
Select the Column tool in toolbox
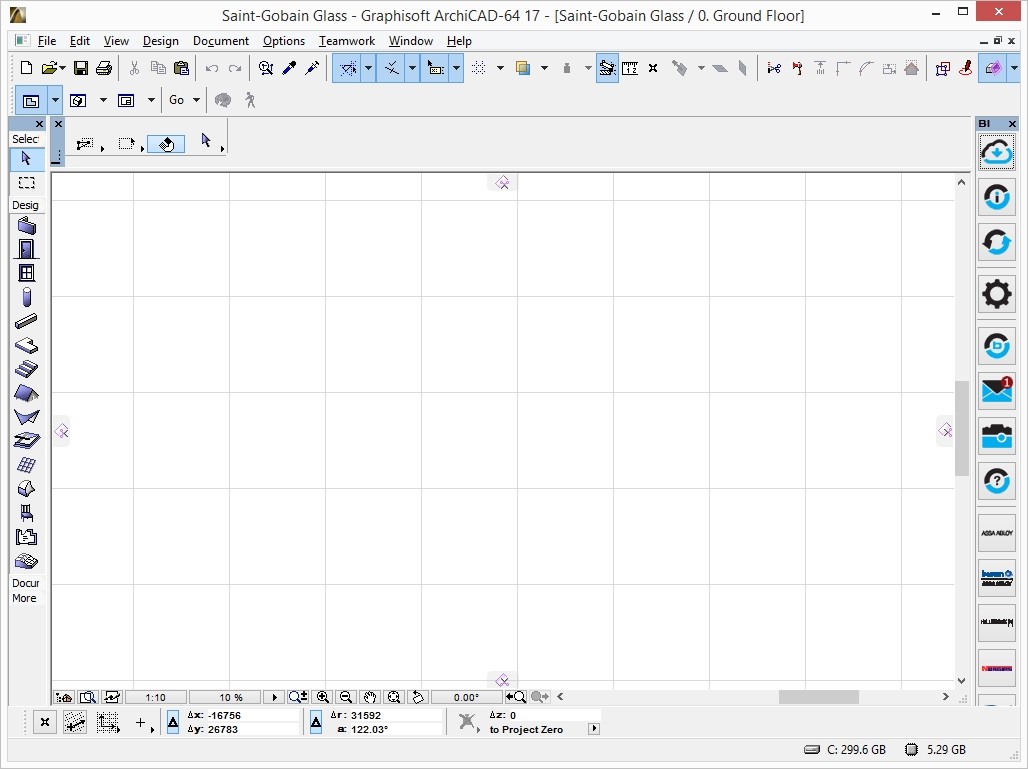[26, 297]
